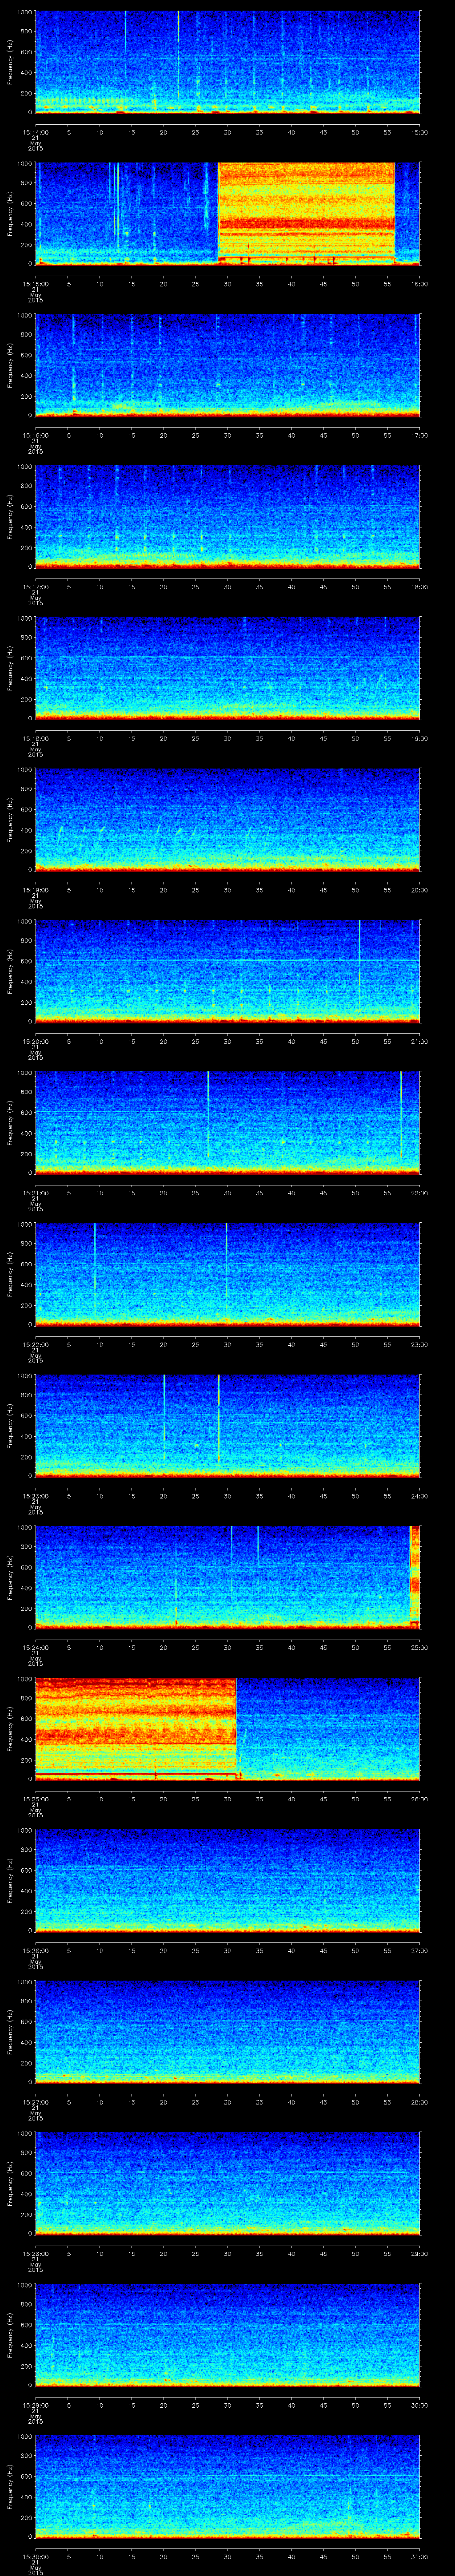Click 'Frequency (Hz)' axis label of 15:20:00 panel

click(10, 972)
